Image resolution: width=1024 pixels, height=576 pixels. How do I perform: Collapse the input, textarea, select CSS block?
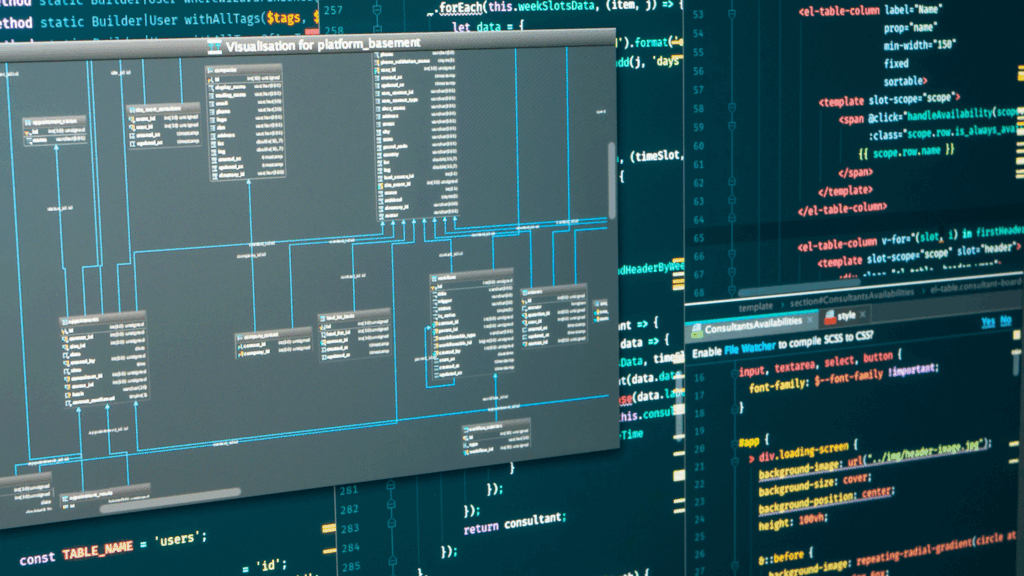pyautogui.click(x=734, y=372)
